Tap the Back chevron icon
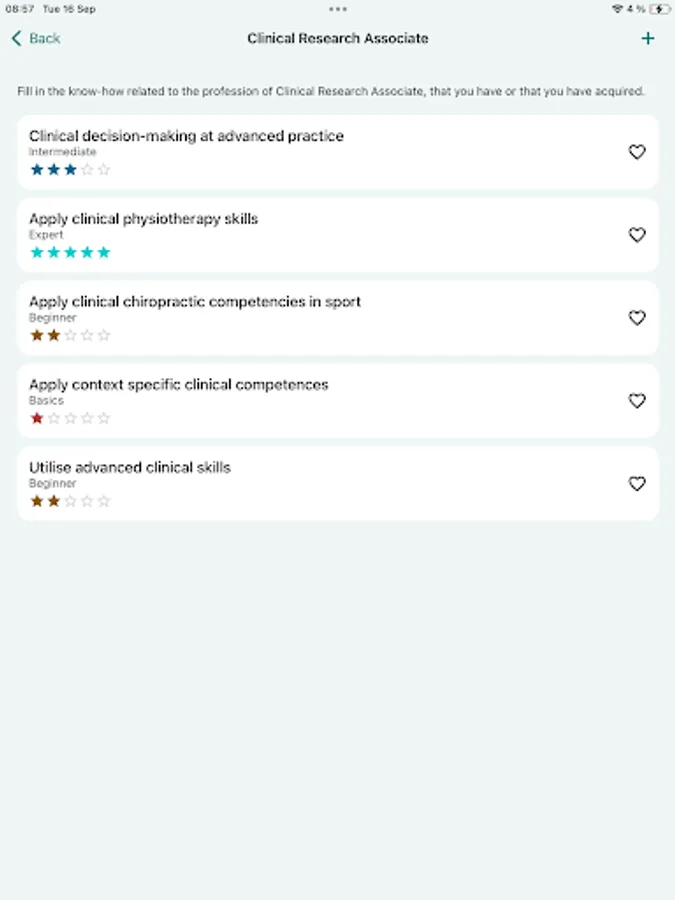This screenshot has width=675, height=900. [x=16, y=37]
